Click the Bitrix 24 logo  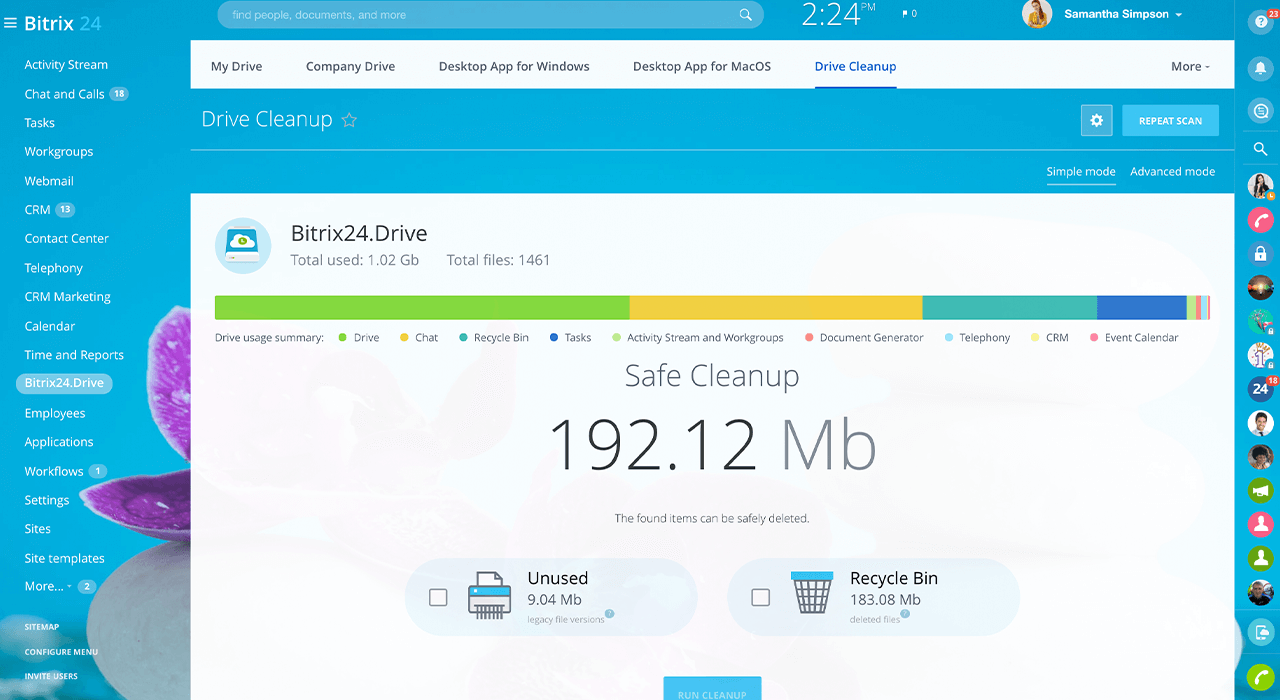point(62,23)
